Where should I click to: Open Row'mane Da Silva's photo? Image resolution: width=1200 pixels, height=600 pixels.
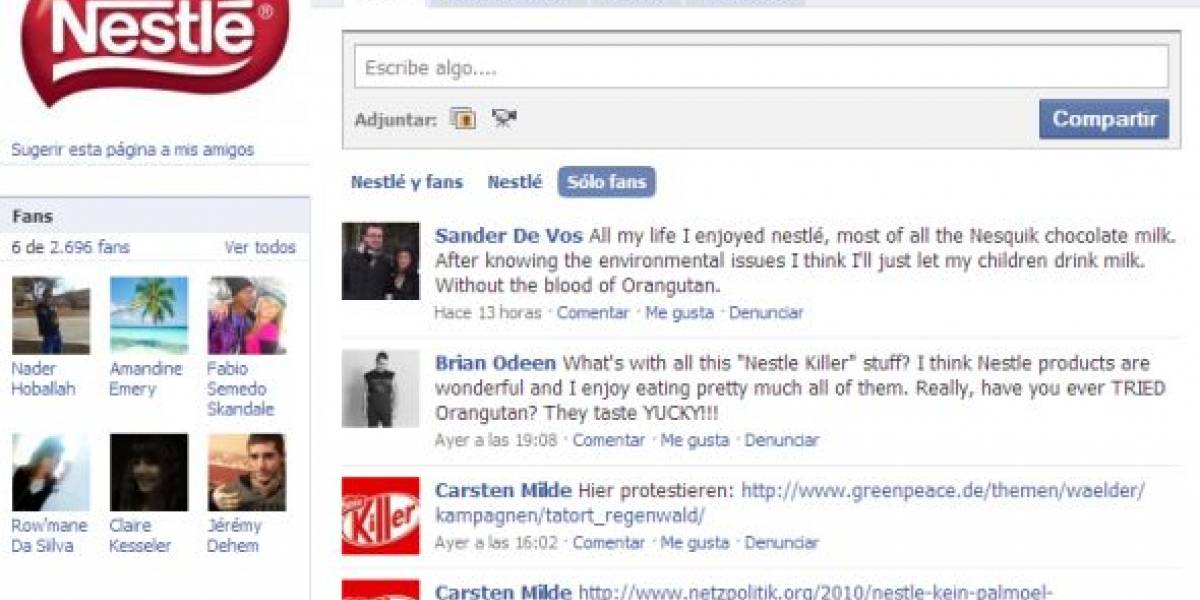pyautogui.click(x=50, y=472)
